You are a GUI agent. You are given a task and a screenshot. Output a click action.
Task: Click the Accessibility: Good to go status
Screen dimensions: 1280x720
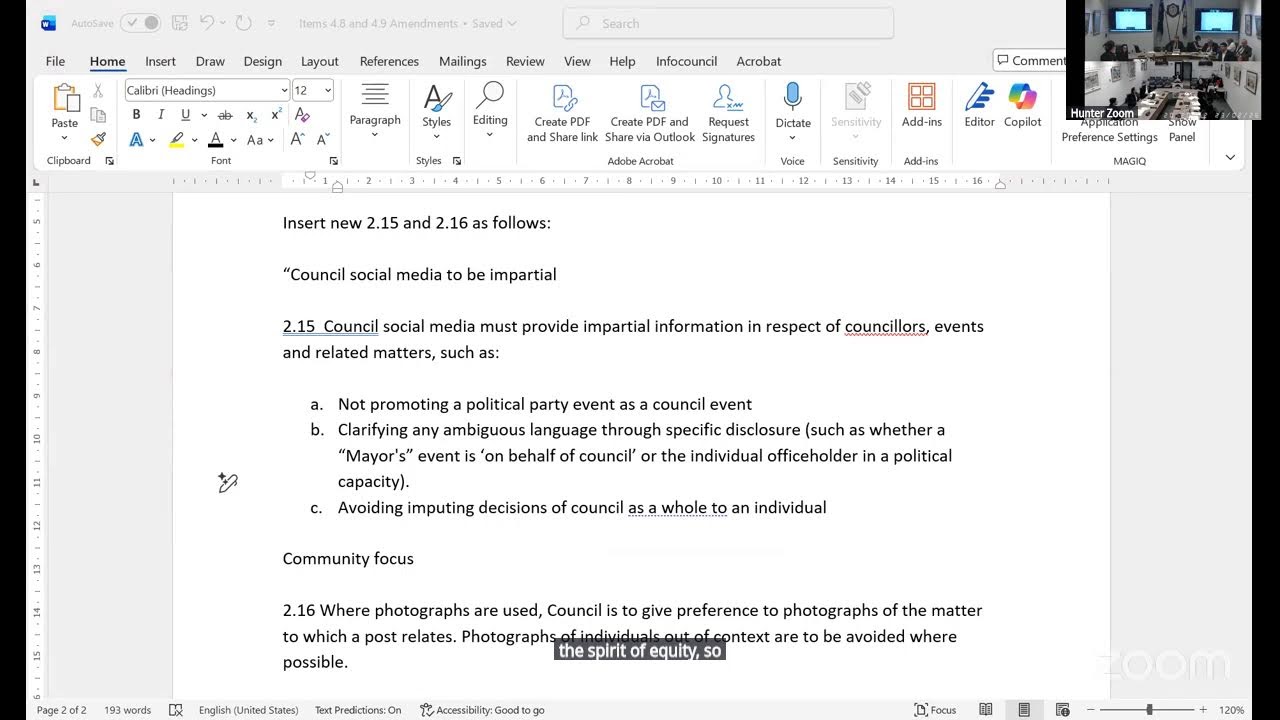coord(482,710)
